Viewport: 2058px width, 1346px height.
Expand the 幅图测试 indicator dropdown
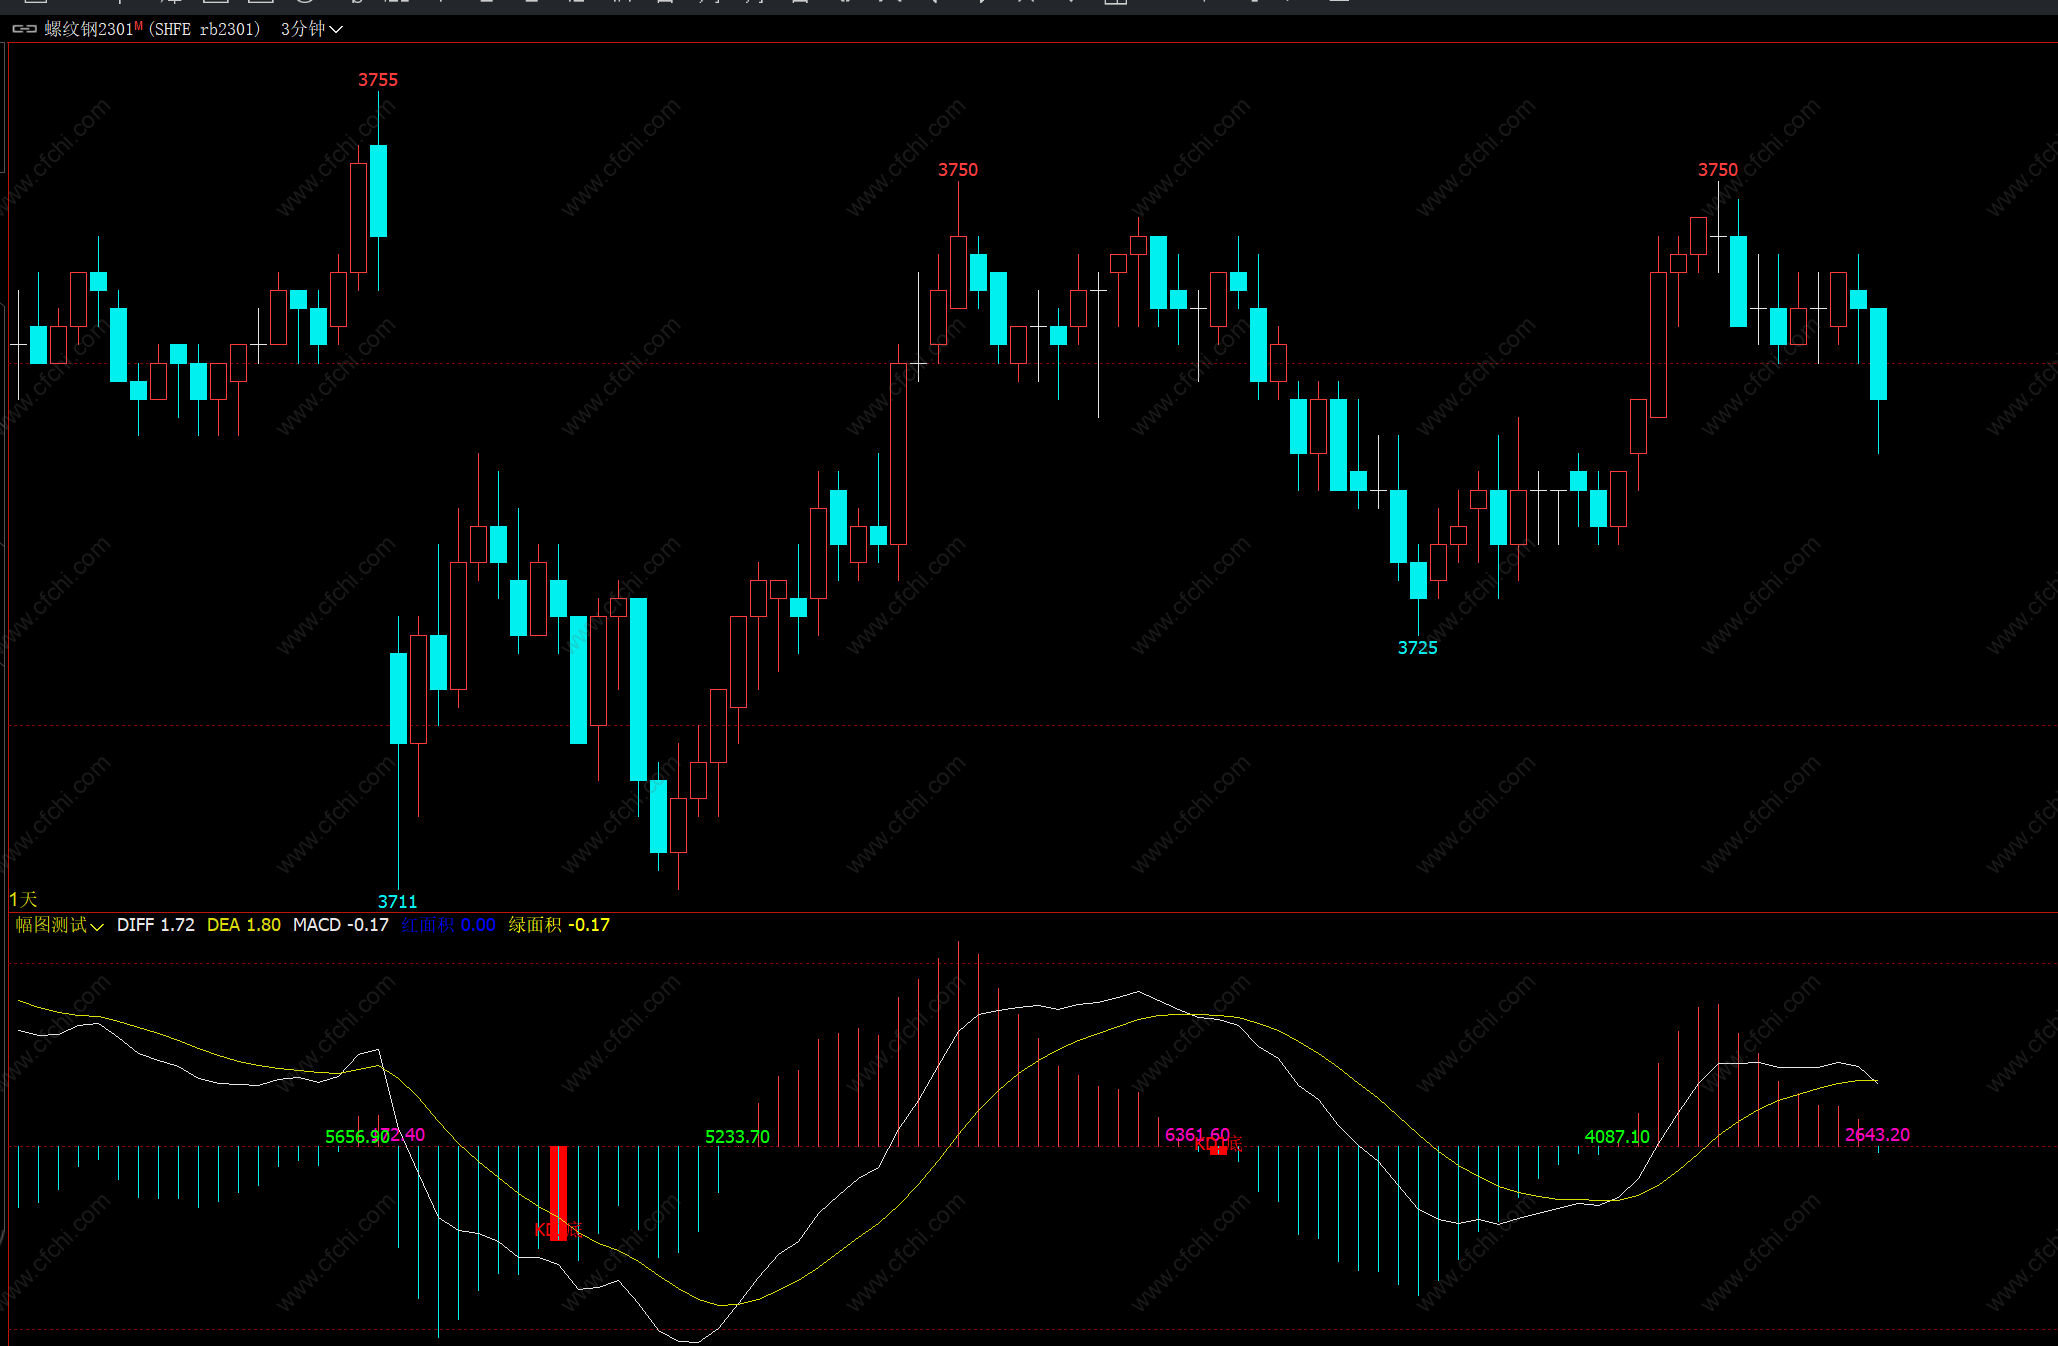(59, 925)
